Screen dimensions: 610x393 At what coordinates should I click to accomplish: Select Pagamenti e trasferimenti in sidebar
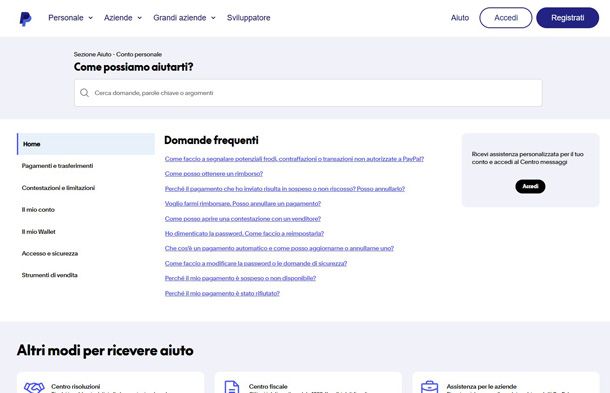57,166
